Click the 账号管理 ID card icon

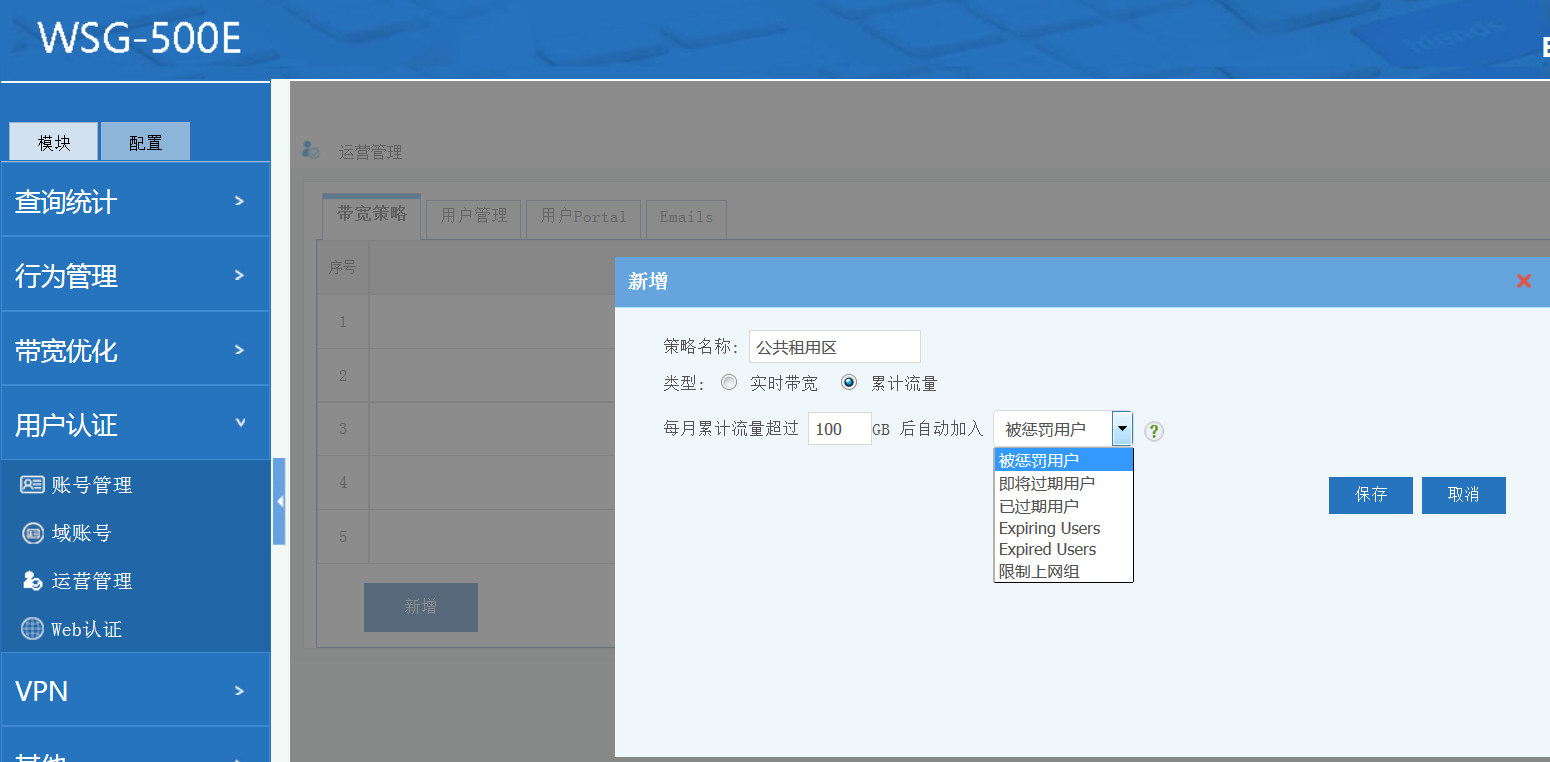[32, 485]
